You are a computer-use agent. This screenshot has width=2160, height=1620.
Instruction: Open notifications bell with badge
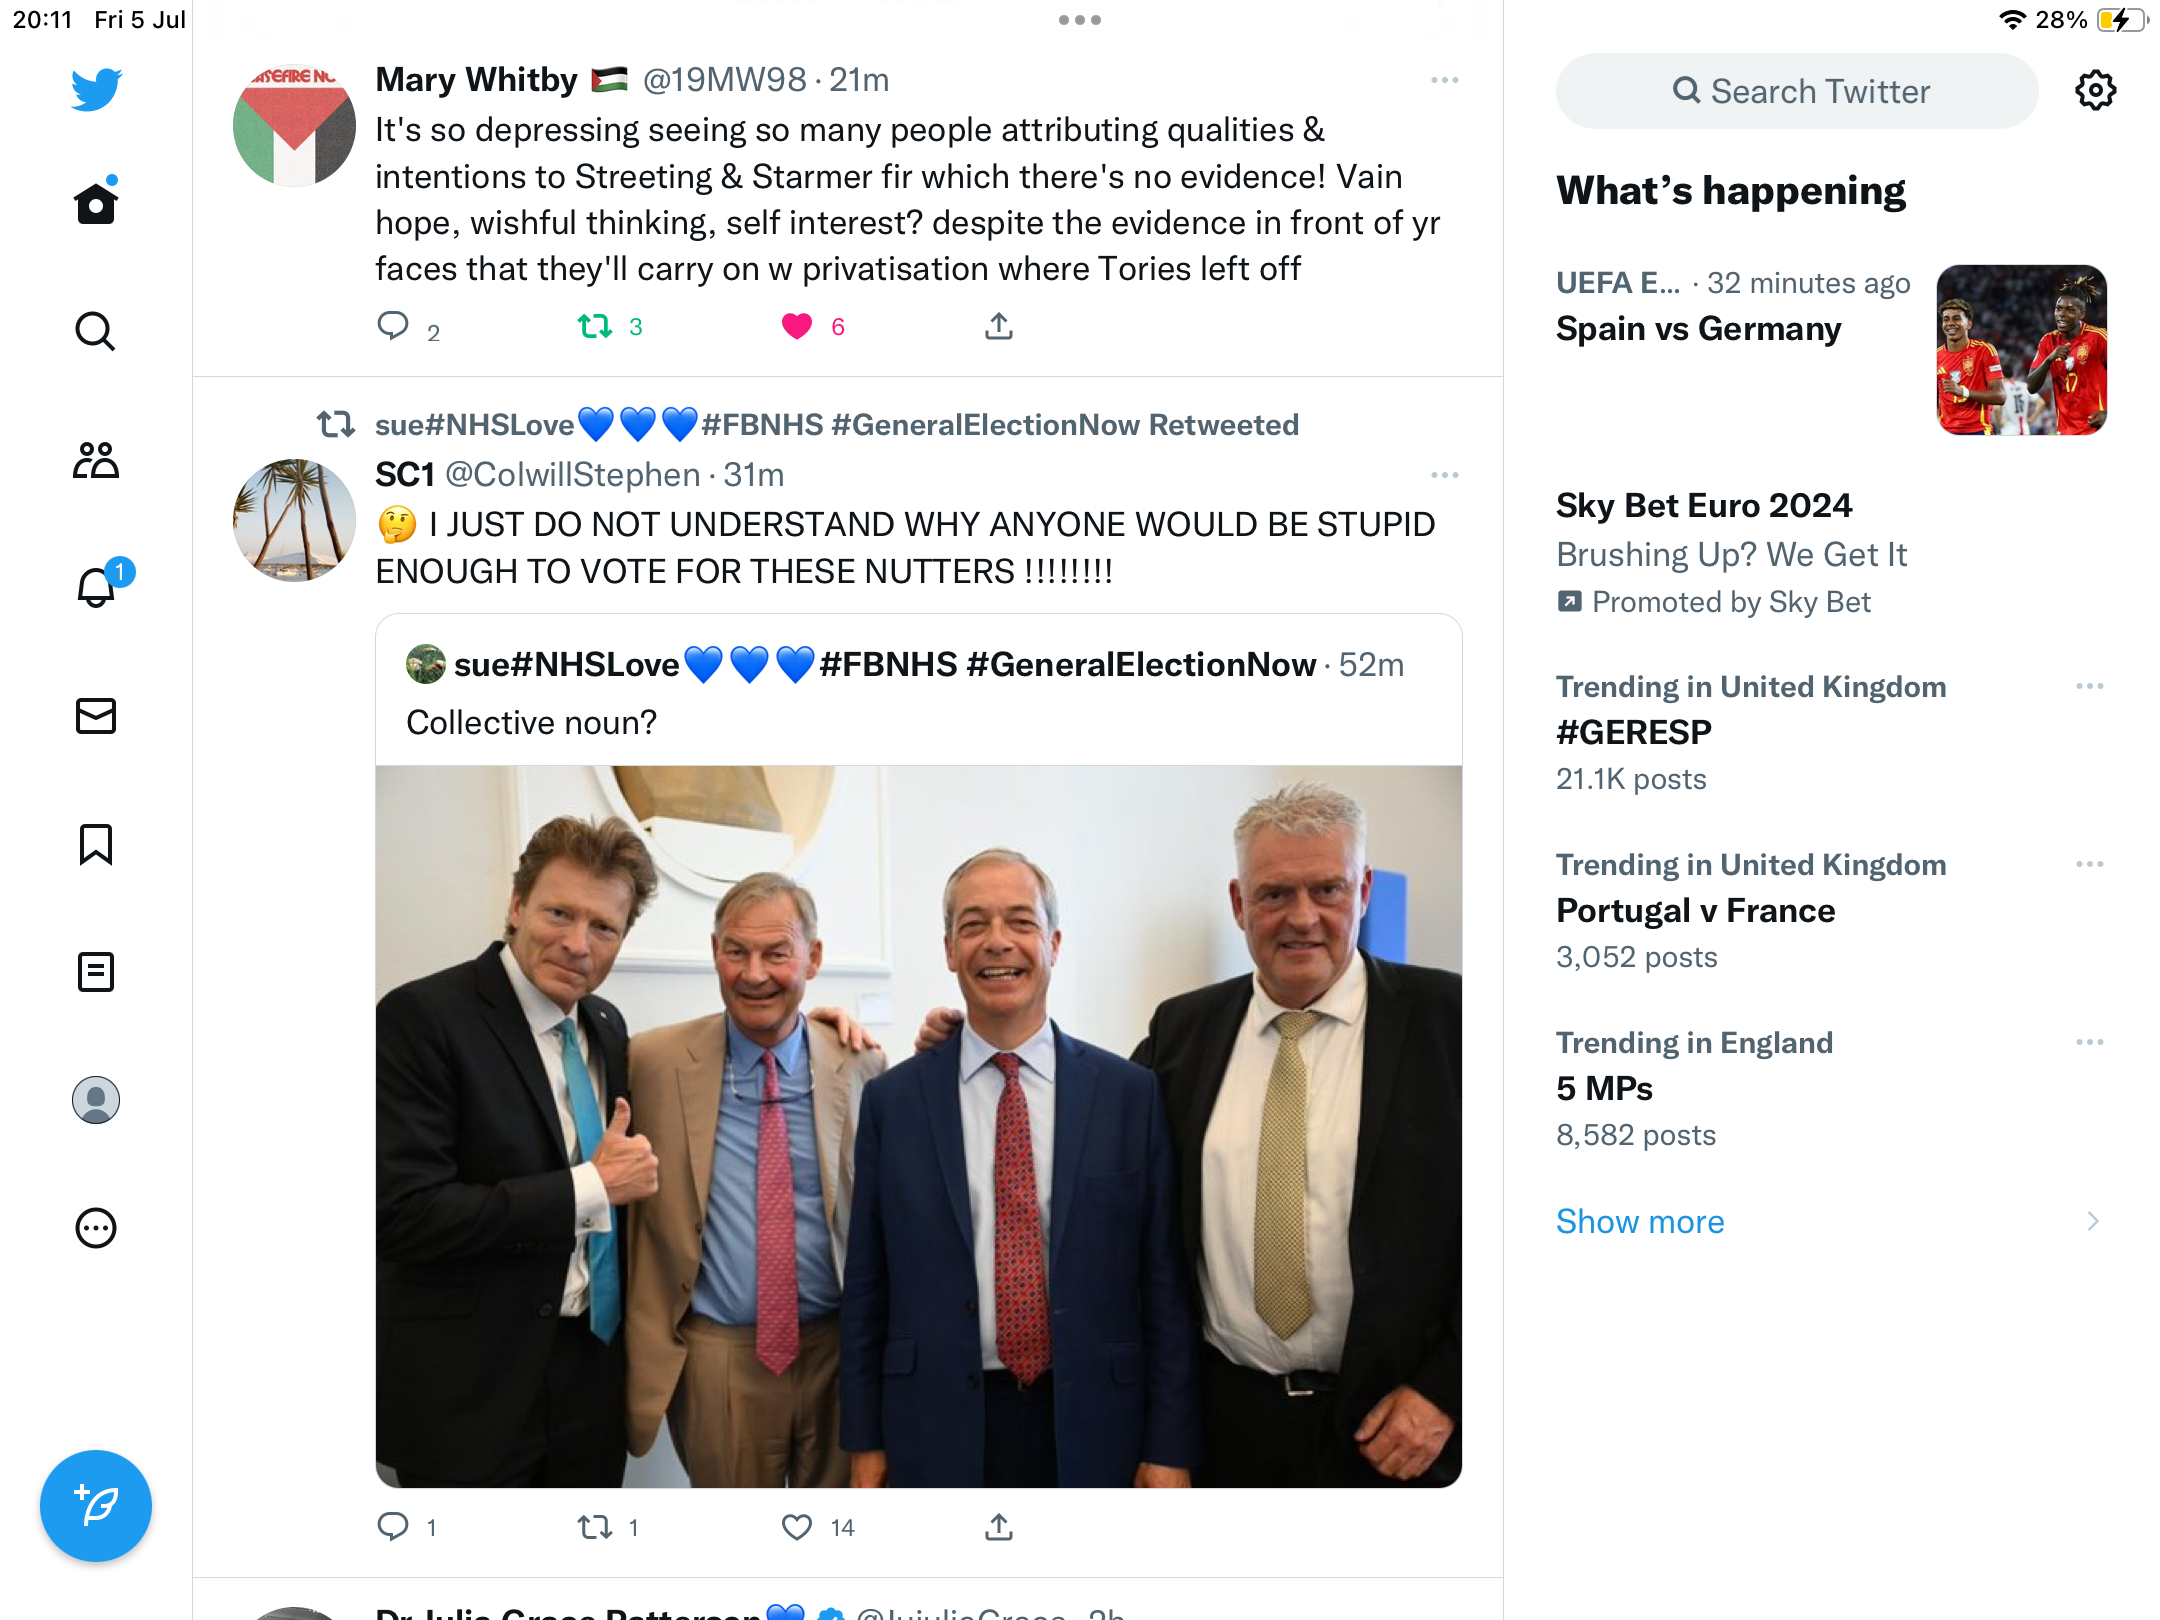pyautogui.click(x=98, y=587)
